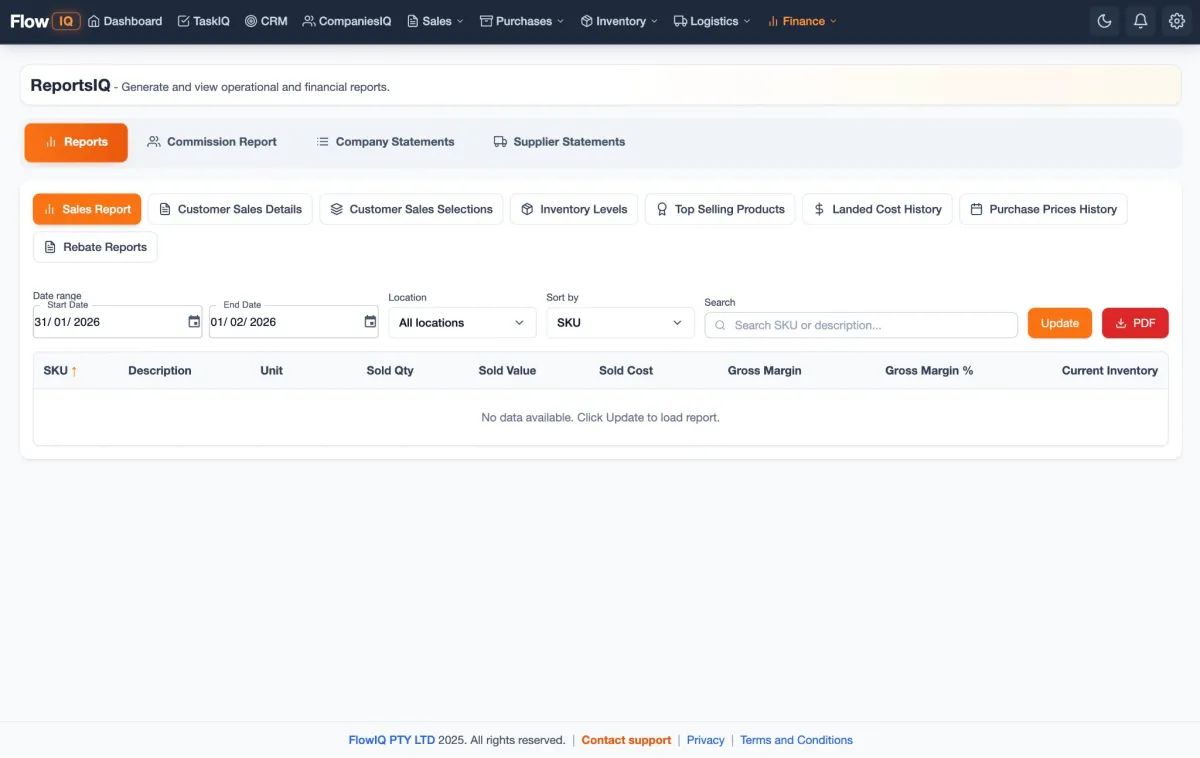Click the Sold Value column header
This screenshot has height=758, width=1200.
(x=507, y=371)
